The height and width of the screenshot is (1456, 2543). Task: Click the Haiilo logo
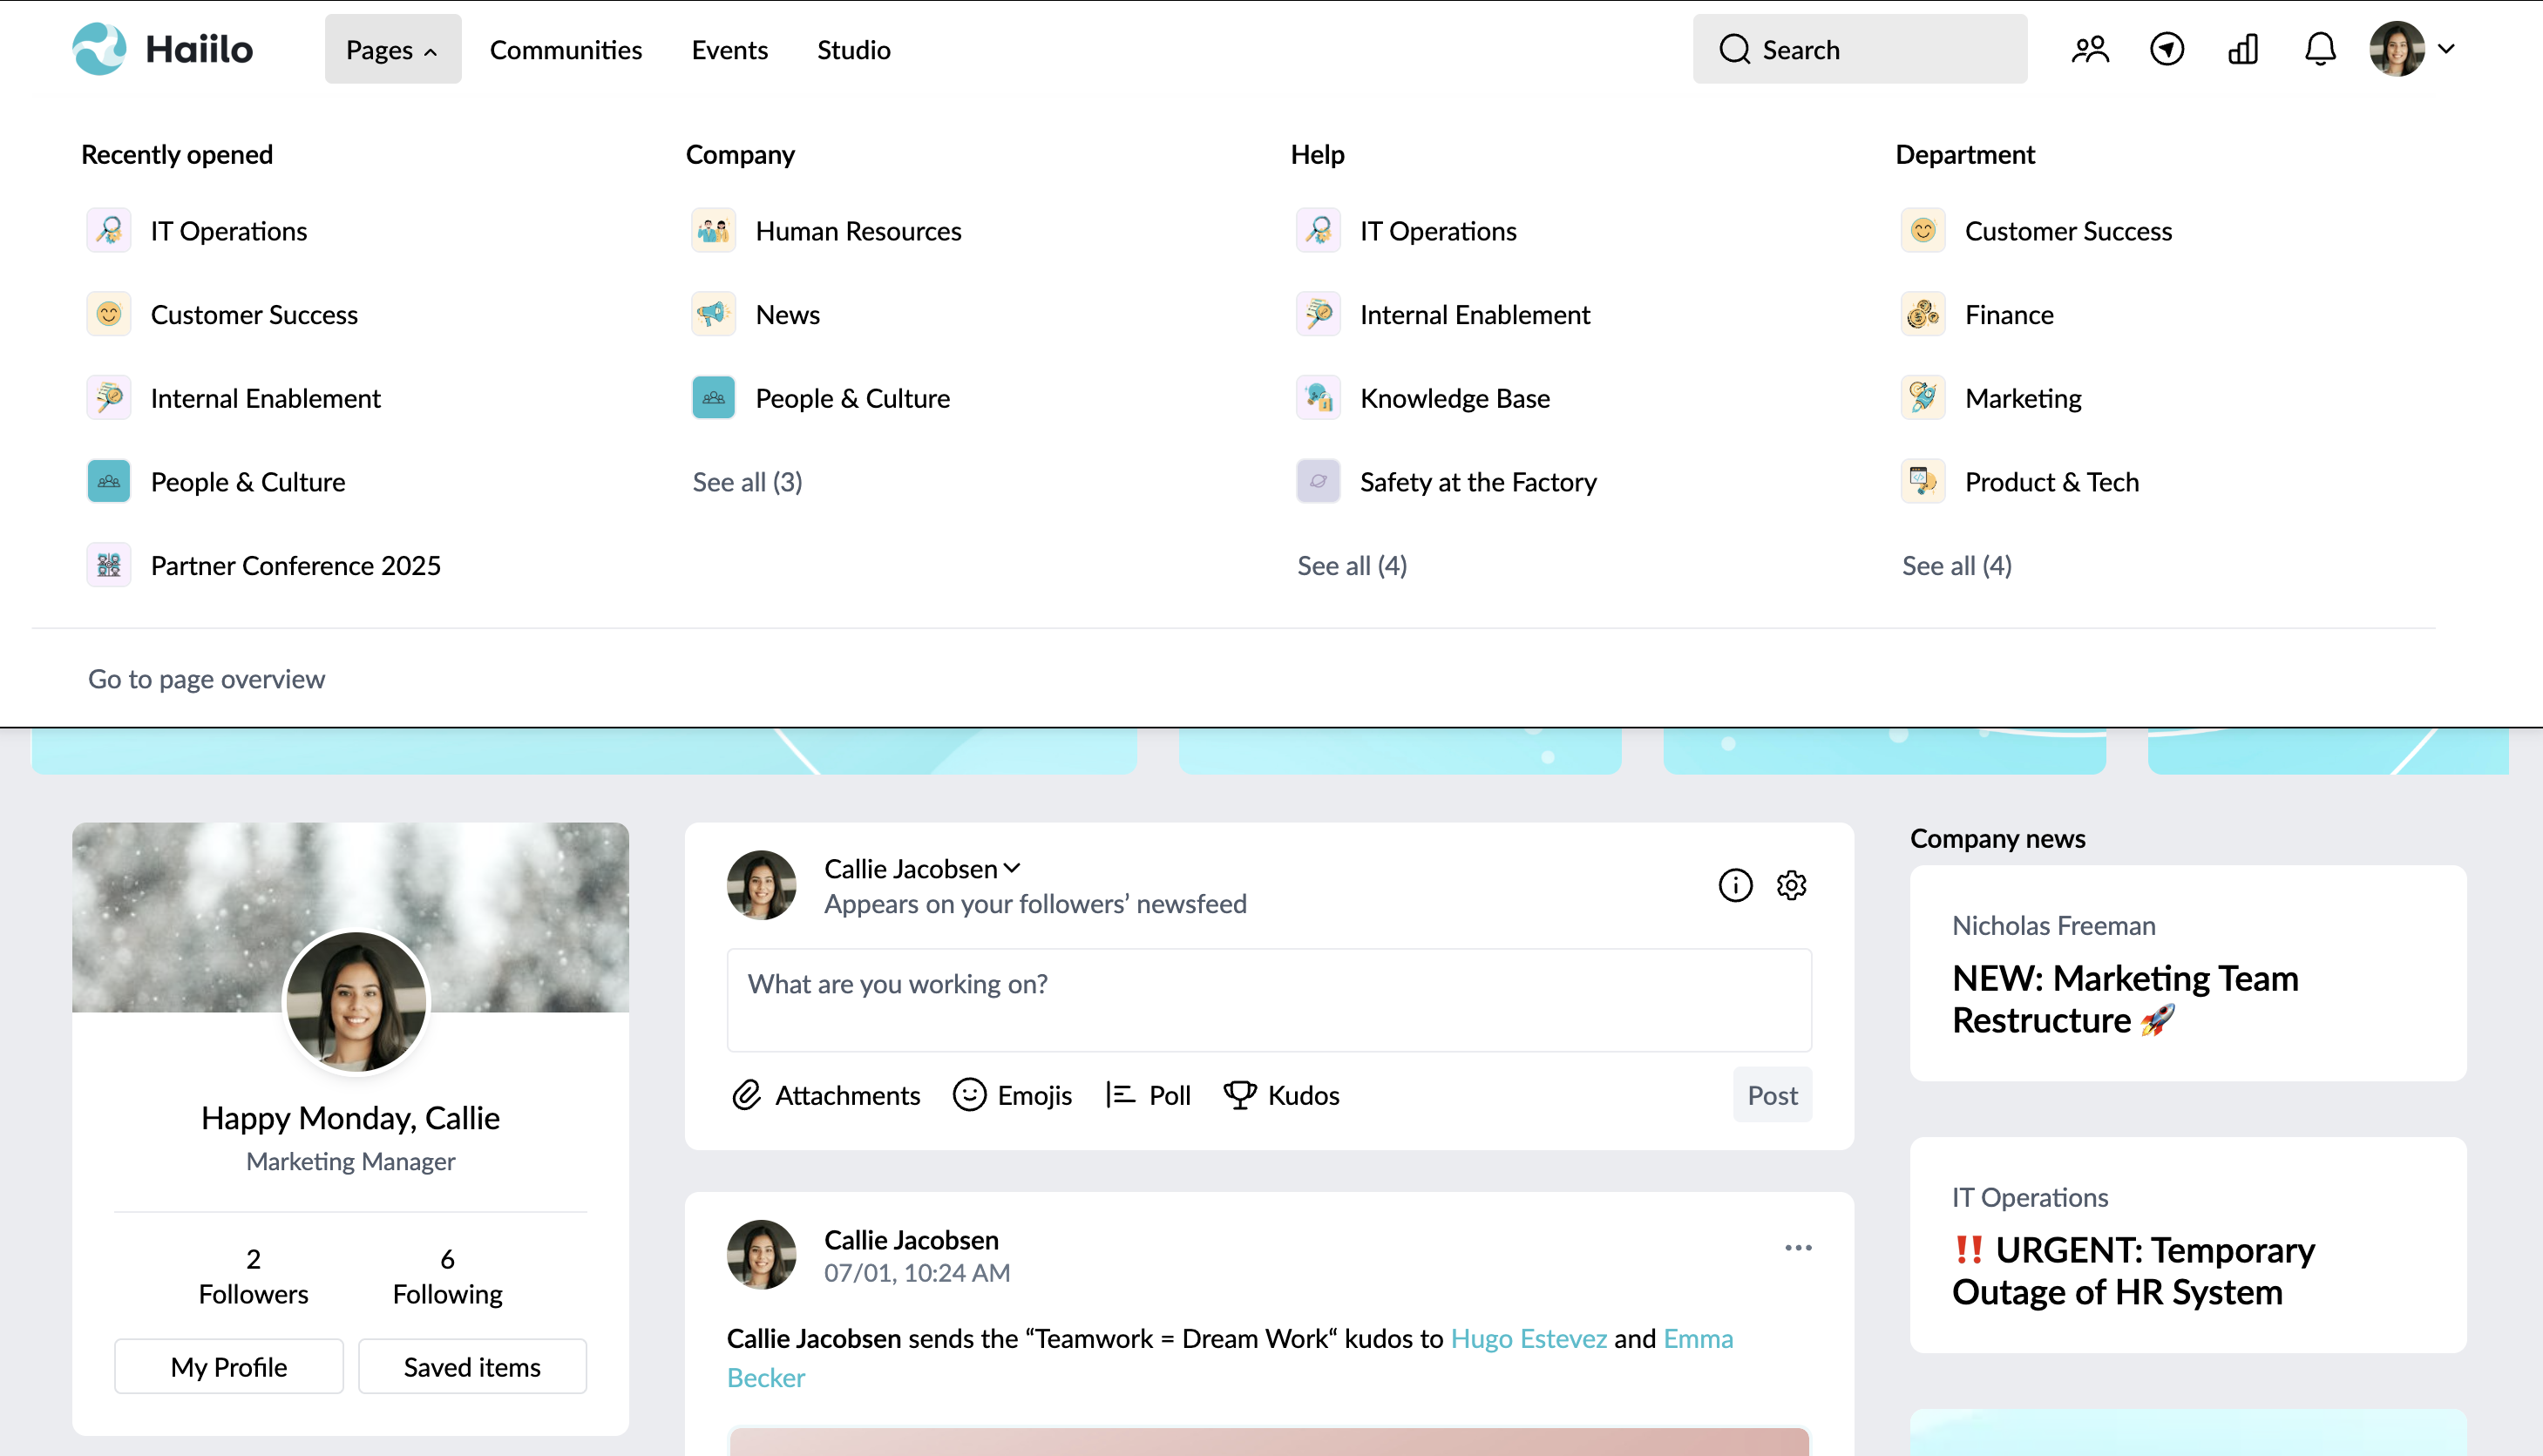click(162, 48)
